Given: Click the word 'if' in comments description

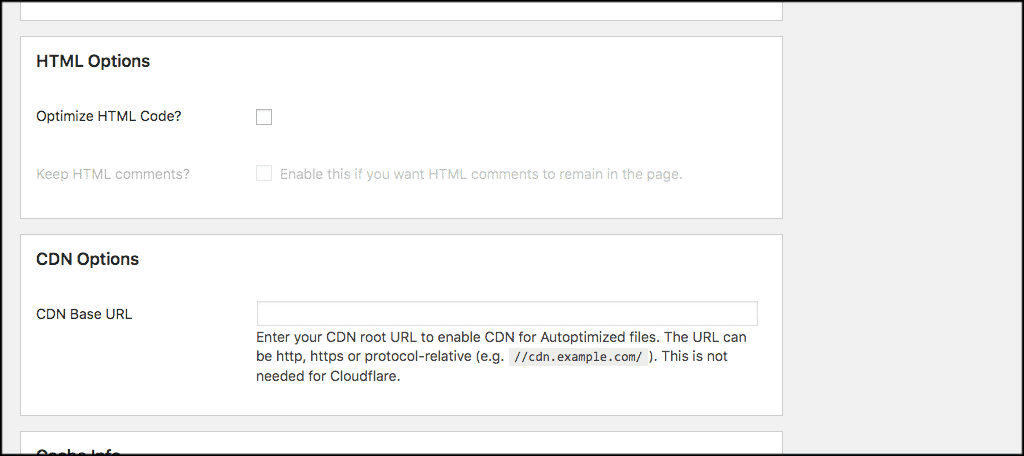Looking at the screenshot, I should coord(358,174).
